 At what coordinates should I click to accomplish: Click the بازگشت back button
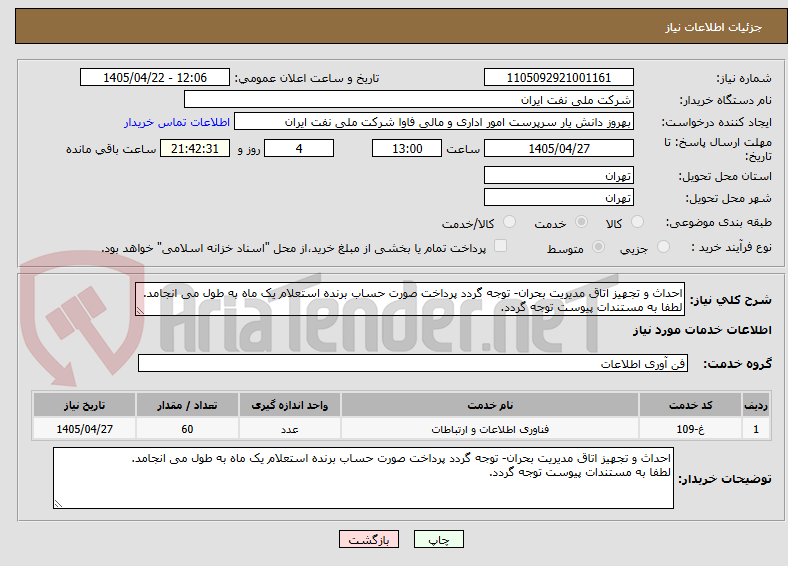[x=369, y=539]
